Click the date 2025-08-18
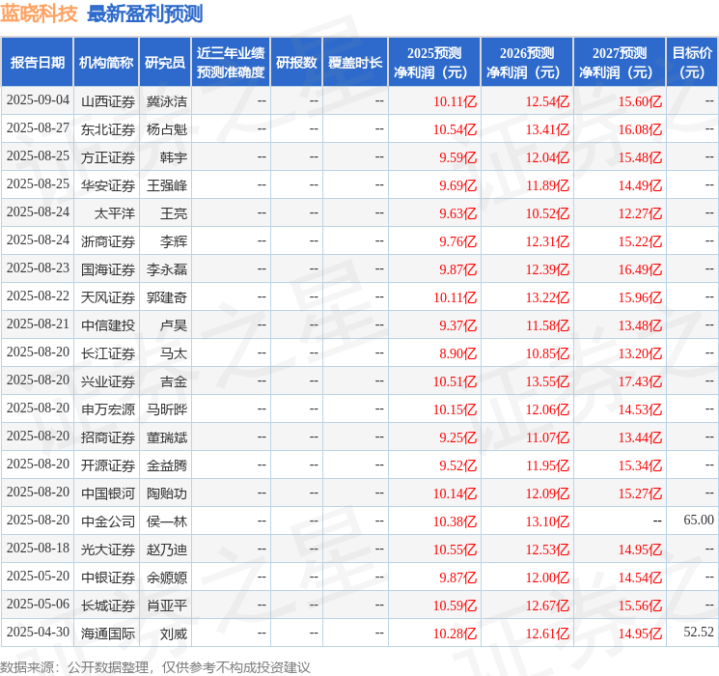Viewport: 719px width, 676px height. click(38, 548)
